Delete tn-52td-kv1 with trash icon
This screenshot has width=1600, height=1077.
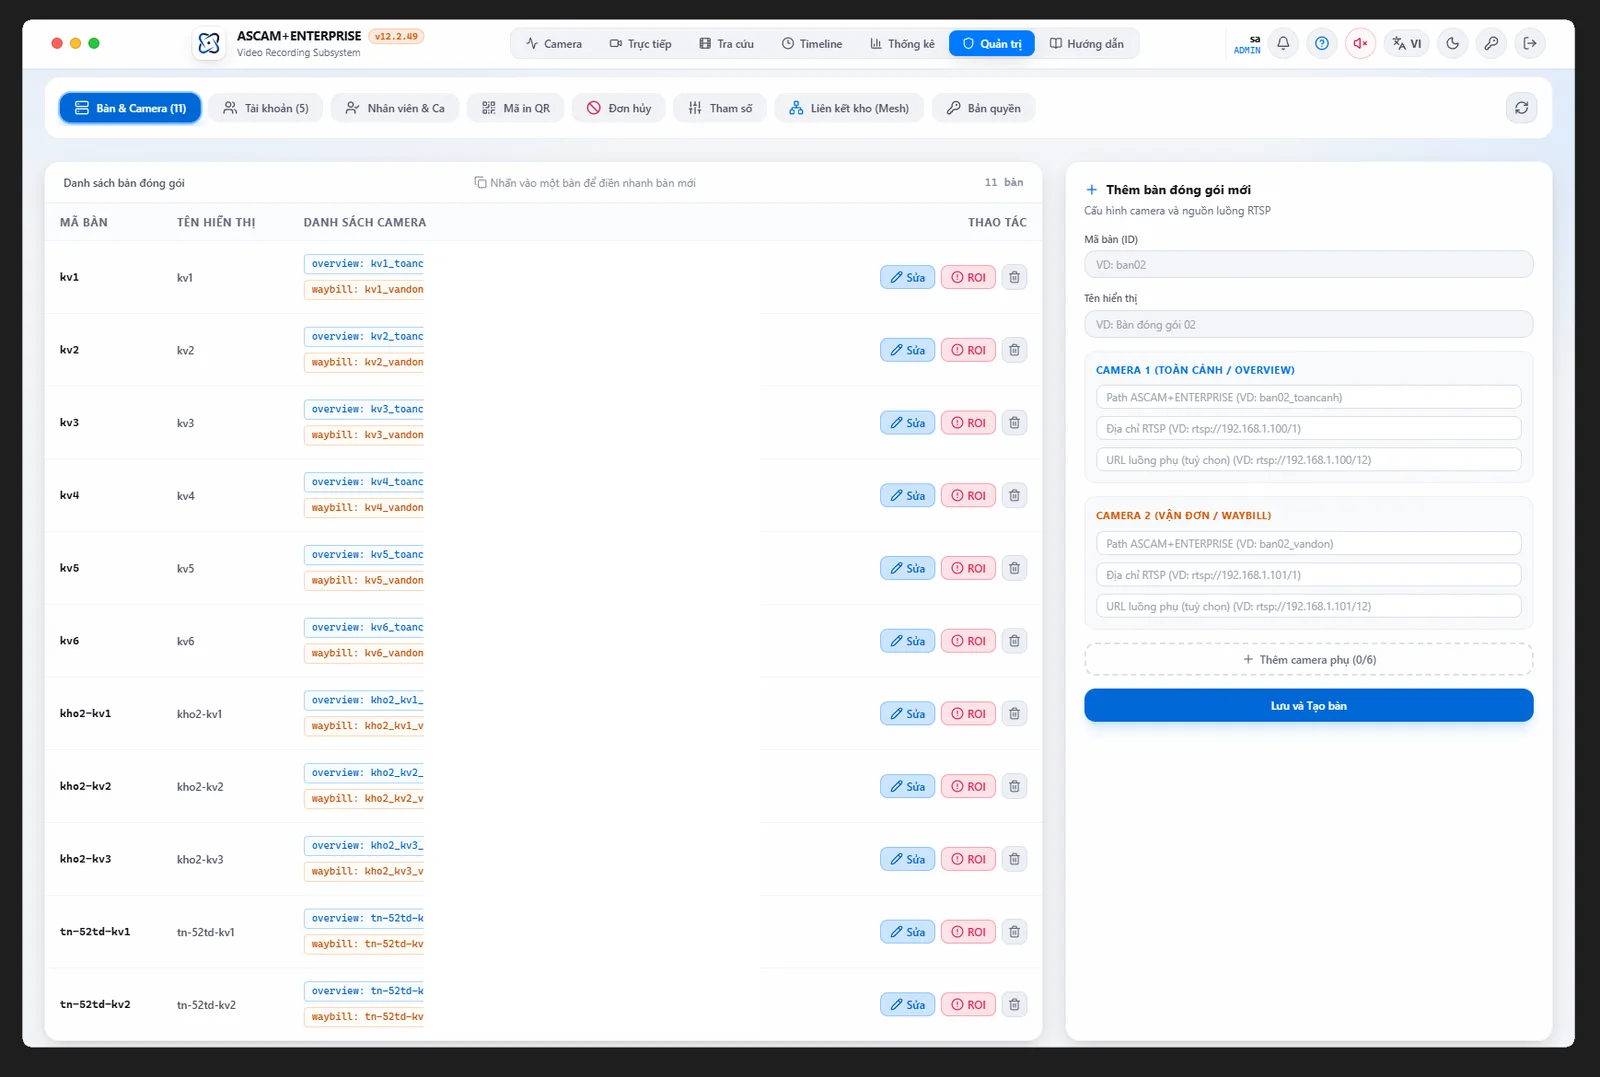(x=1014, y=932)
